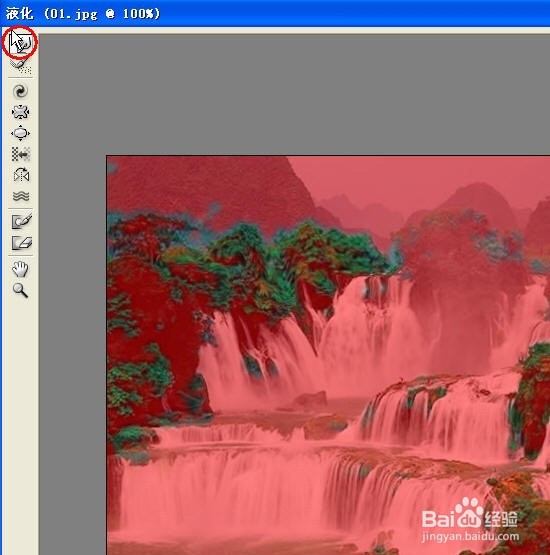Choose the Twirl Clockwise tool
This screenshot has width=550, height=555.
21,91
